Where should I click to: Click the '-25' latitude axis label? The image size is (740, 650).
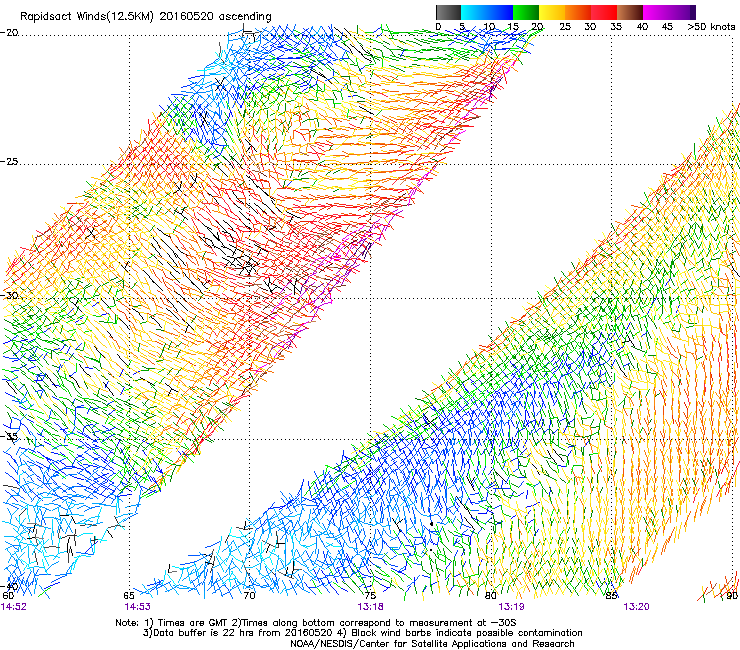9,161
